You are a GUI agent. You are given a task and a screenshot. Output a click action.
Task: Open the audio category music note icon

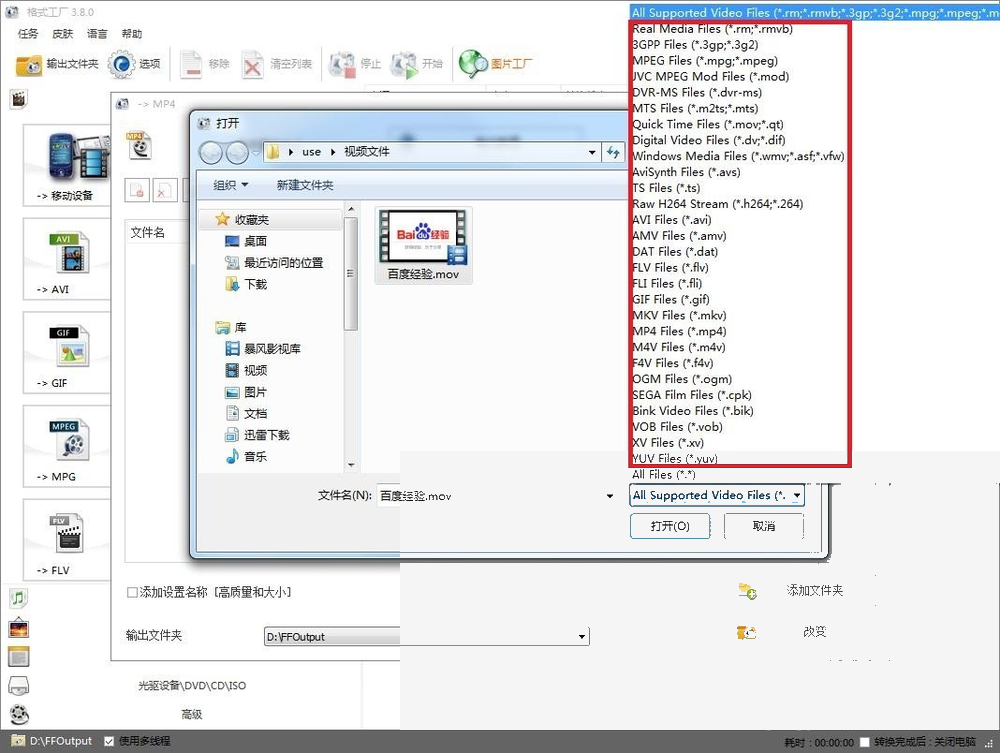coord(18,597)
